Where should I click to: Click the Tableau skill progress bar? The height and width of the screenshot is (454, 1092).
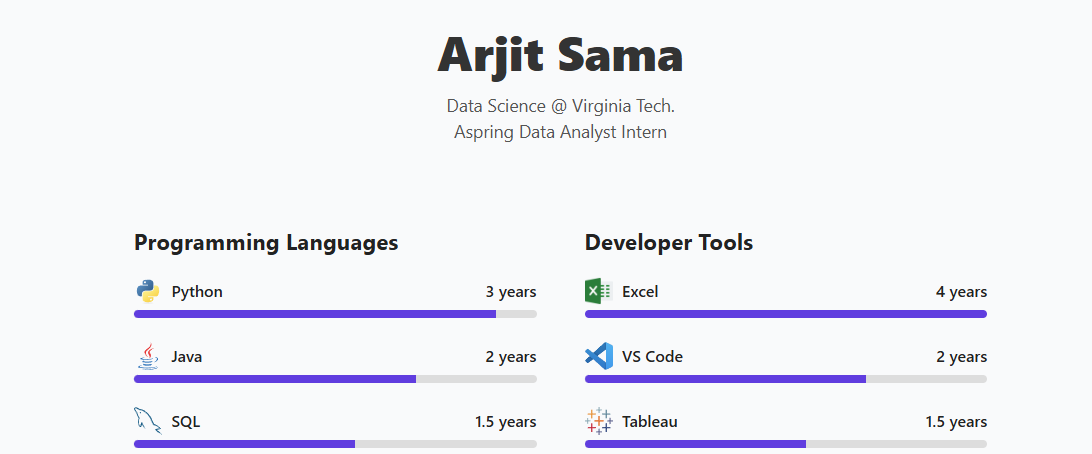(x=786, y=444)
